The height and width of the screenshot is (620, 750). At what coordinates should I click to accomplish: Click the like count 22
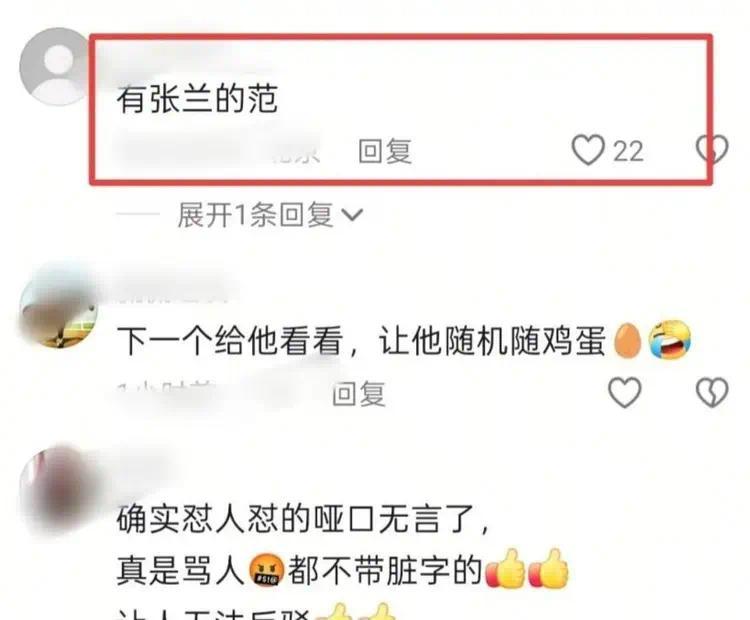click(628, 152)
